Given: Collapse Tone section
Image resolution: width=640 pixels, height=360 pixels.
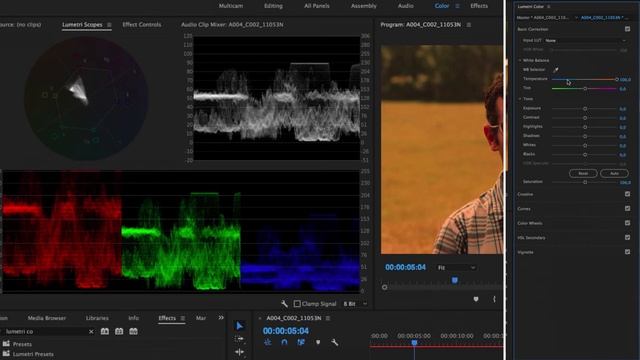Looking at the screenshot, I should [520, 99].
